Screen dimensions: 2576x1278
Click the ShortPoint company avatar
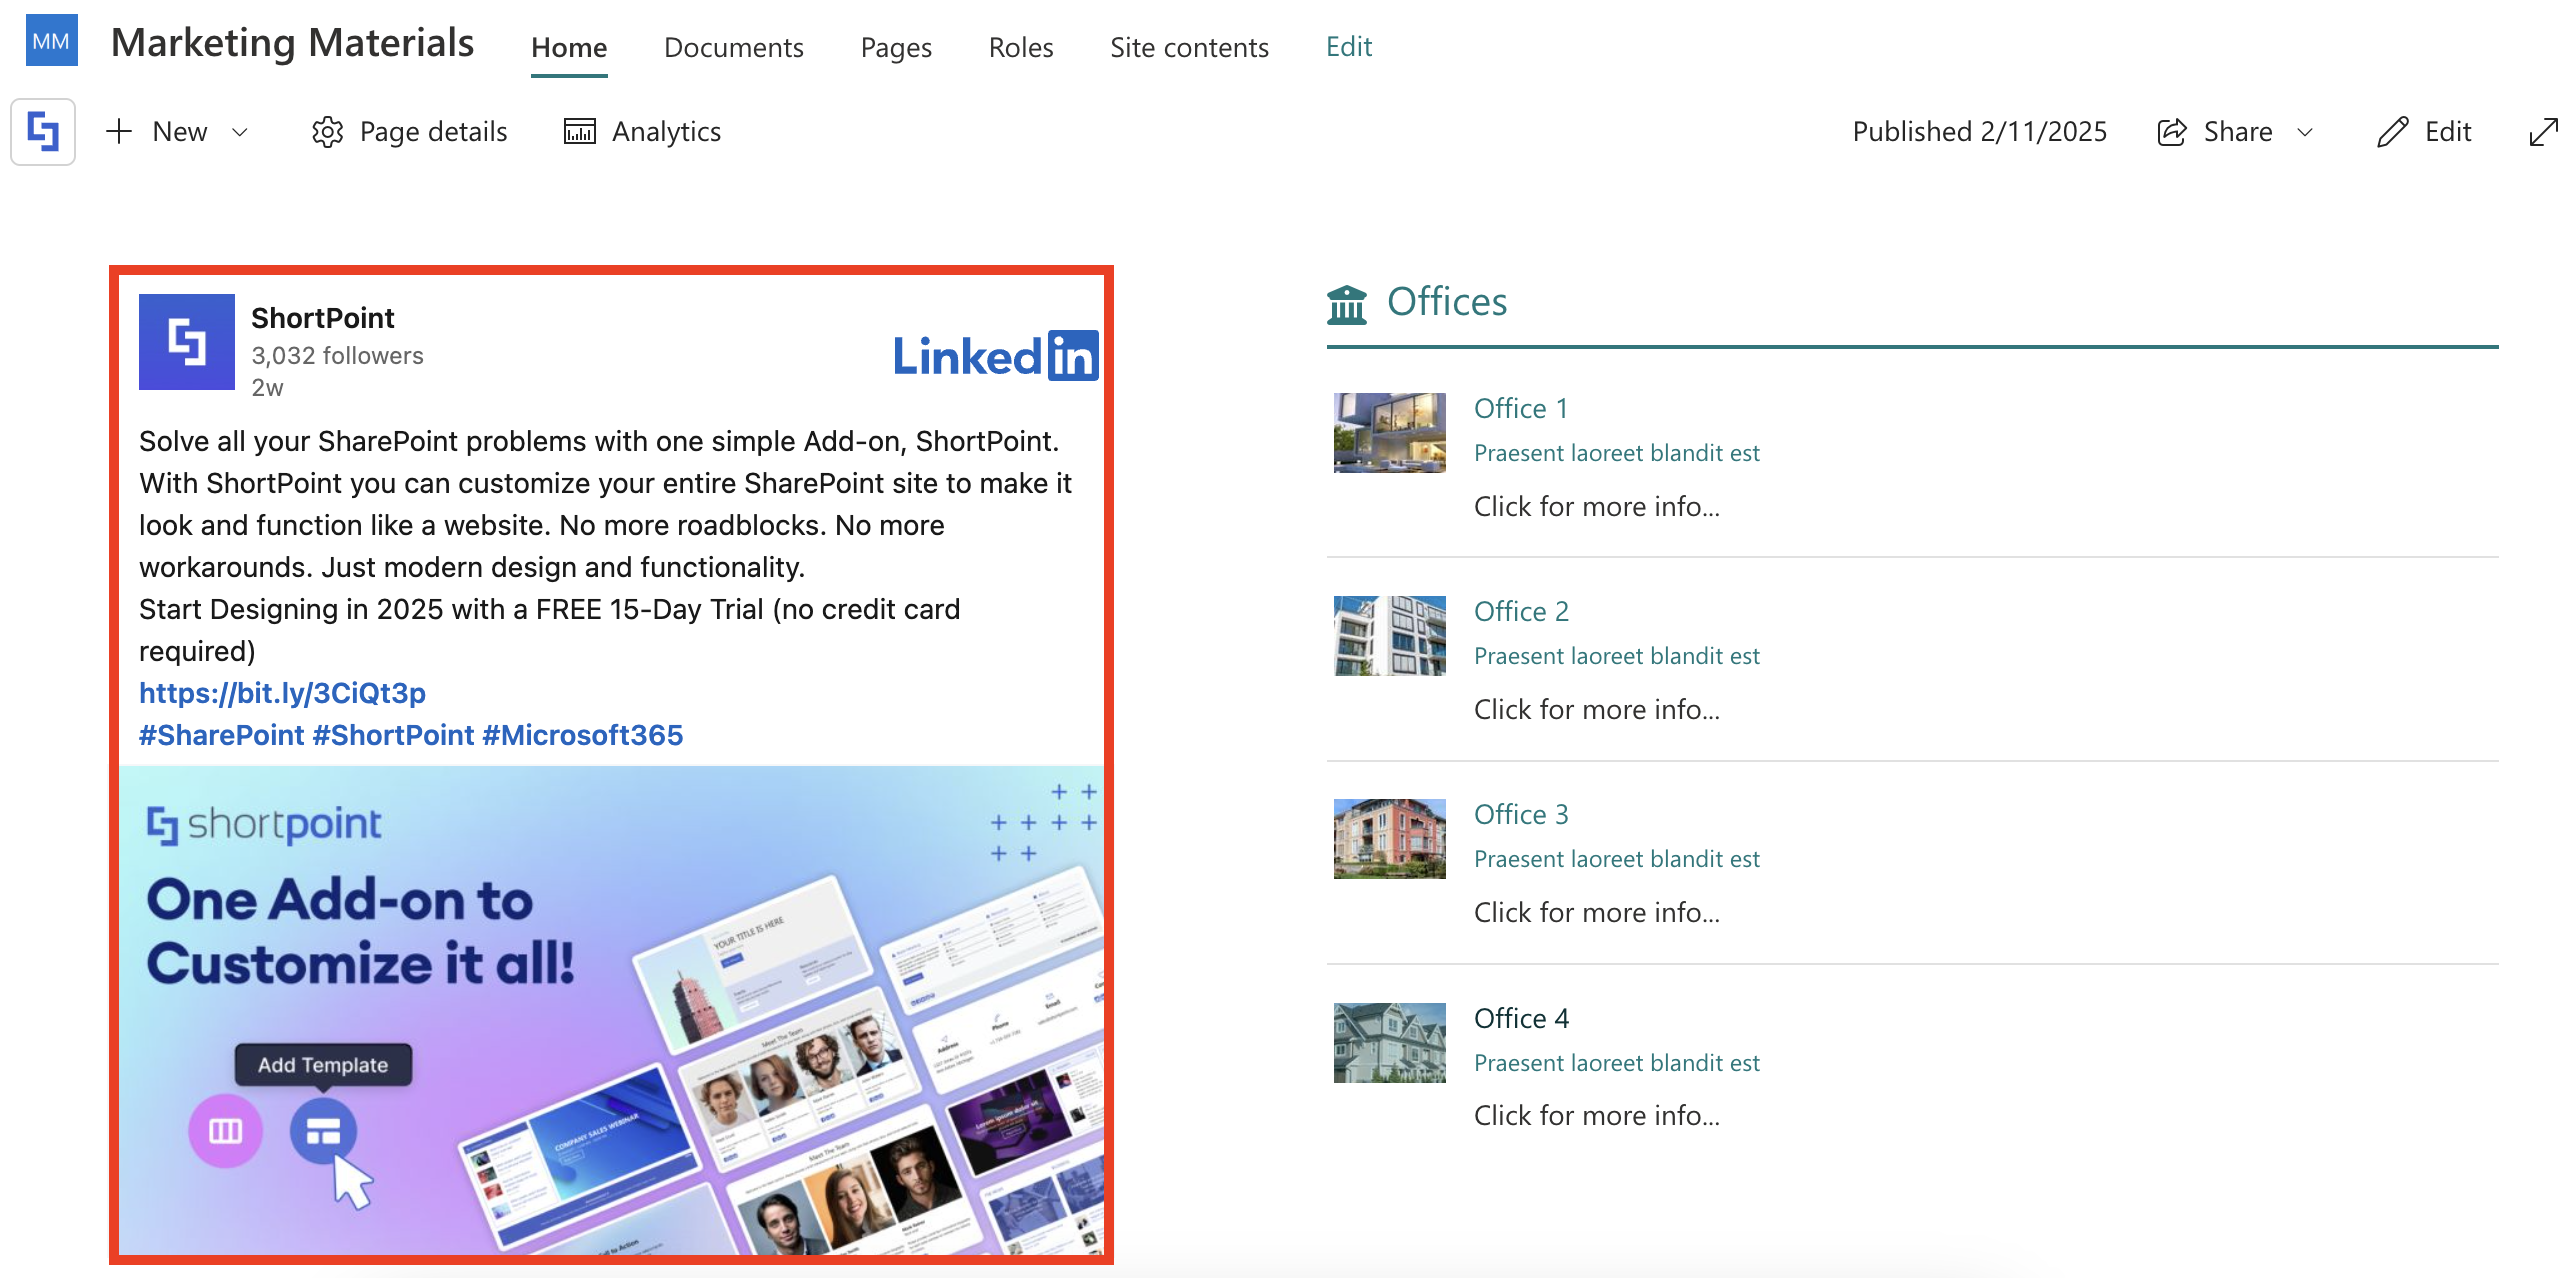(x=187, y=342)
